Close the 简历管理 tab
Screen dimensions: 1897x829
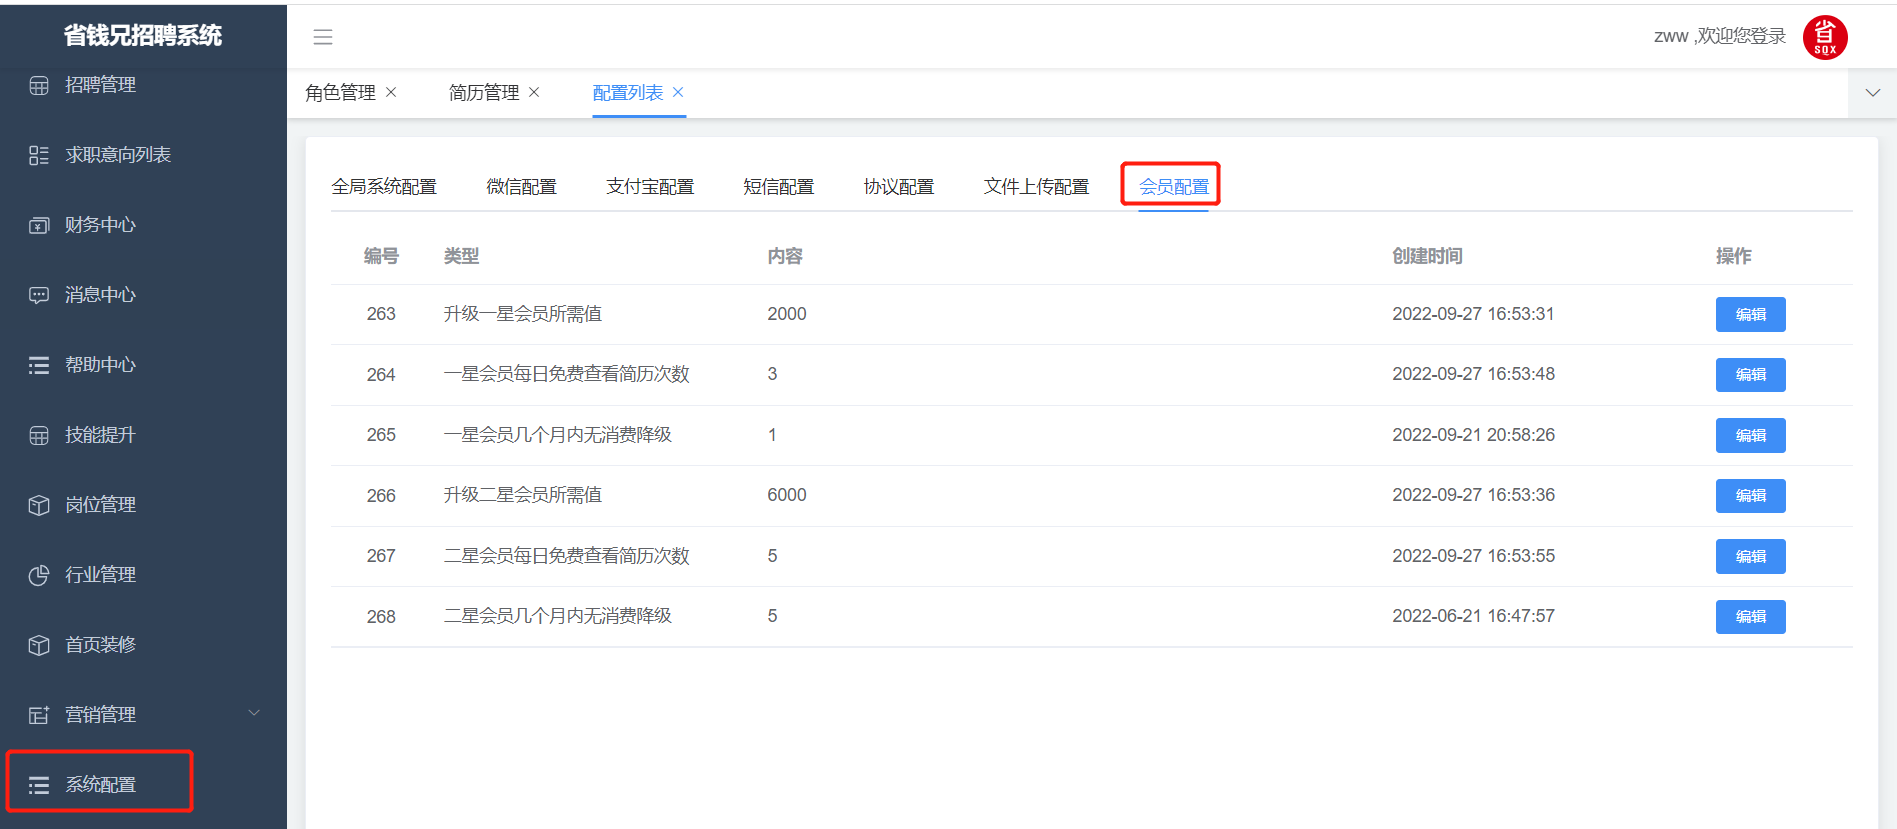534,92
